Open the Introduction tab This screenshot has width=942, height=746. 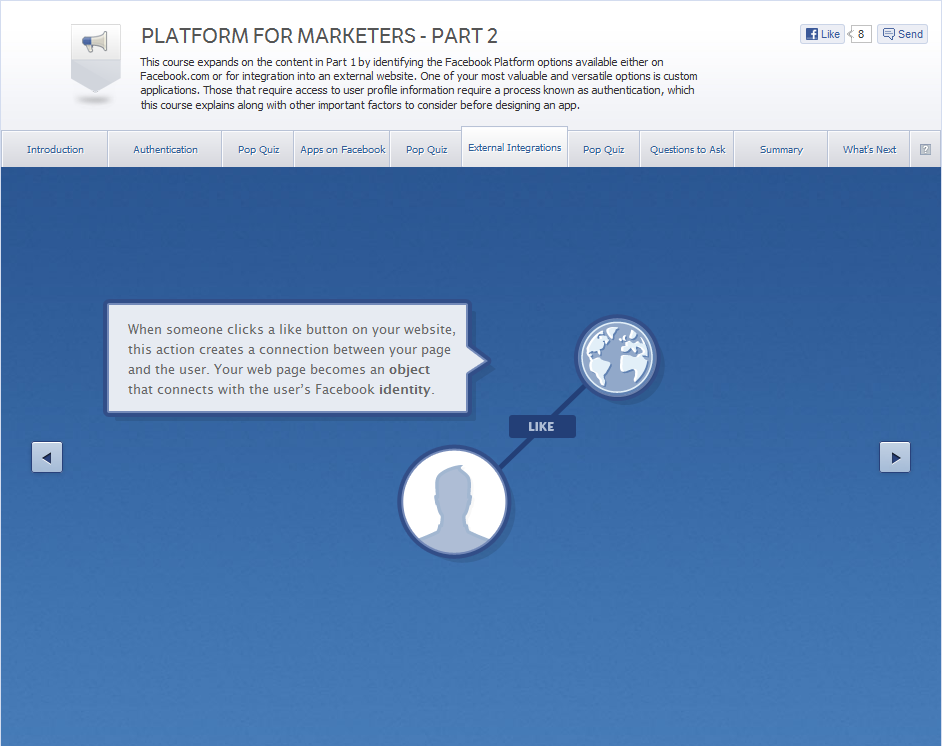coord(55,150)
